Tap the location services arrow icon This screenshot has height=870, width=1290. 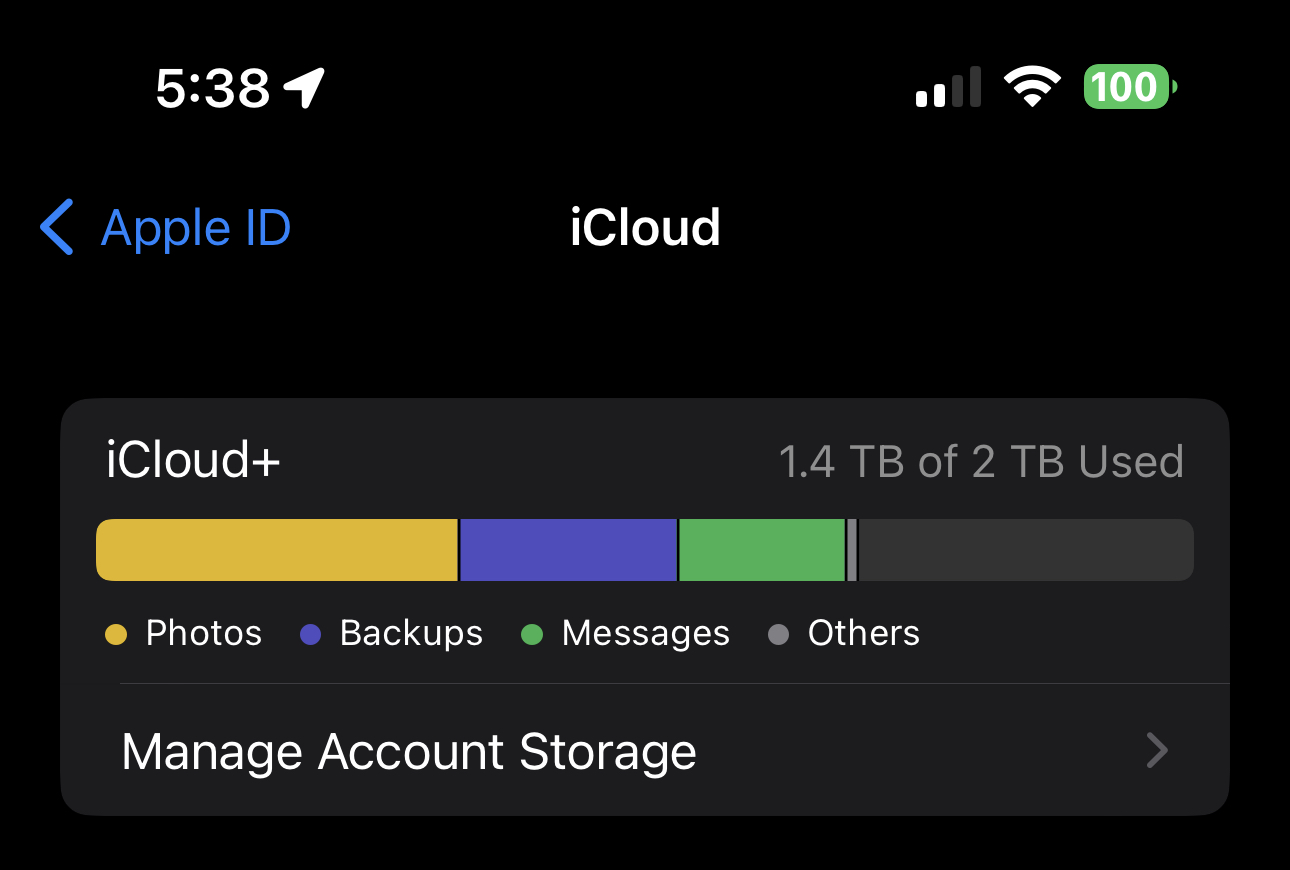coord(304,88)
